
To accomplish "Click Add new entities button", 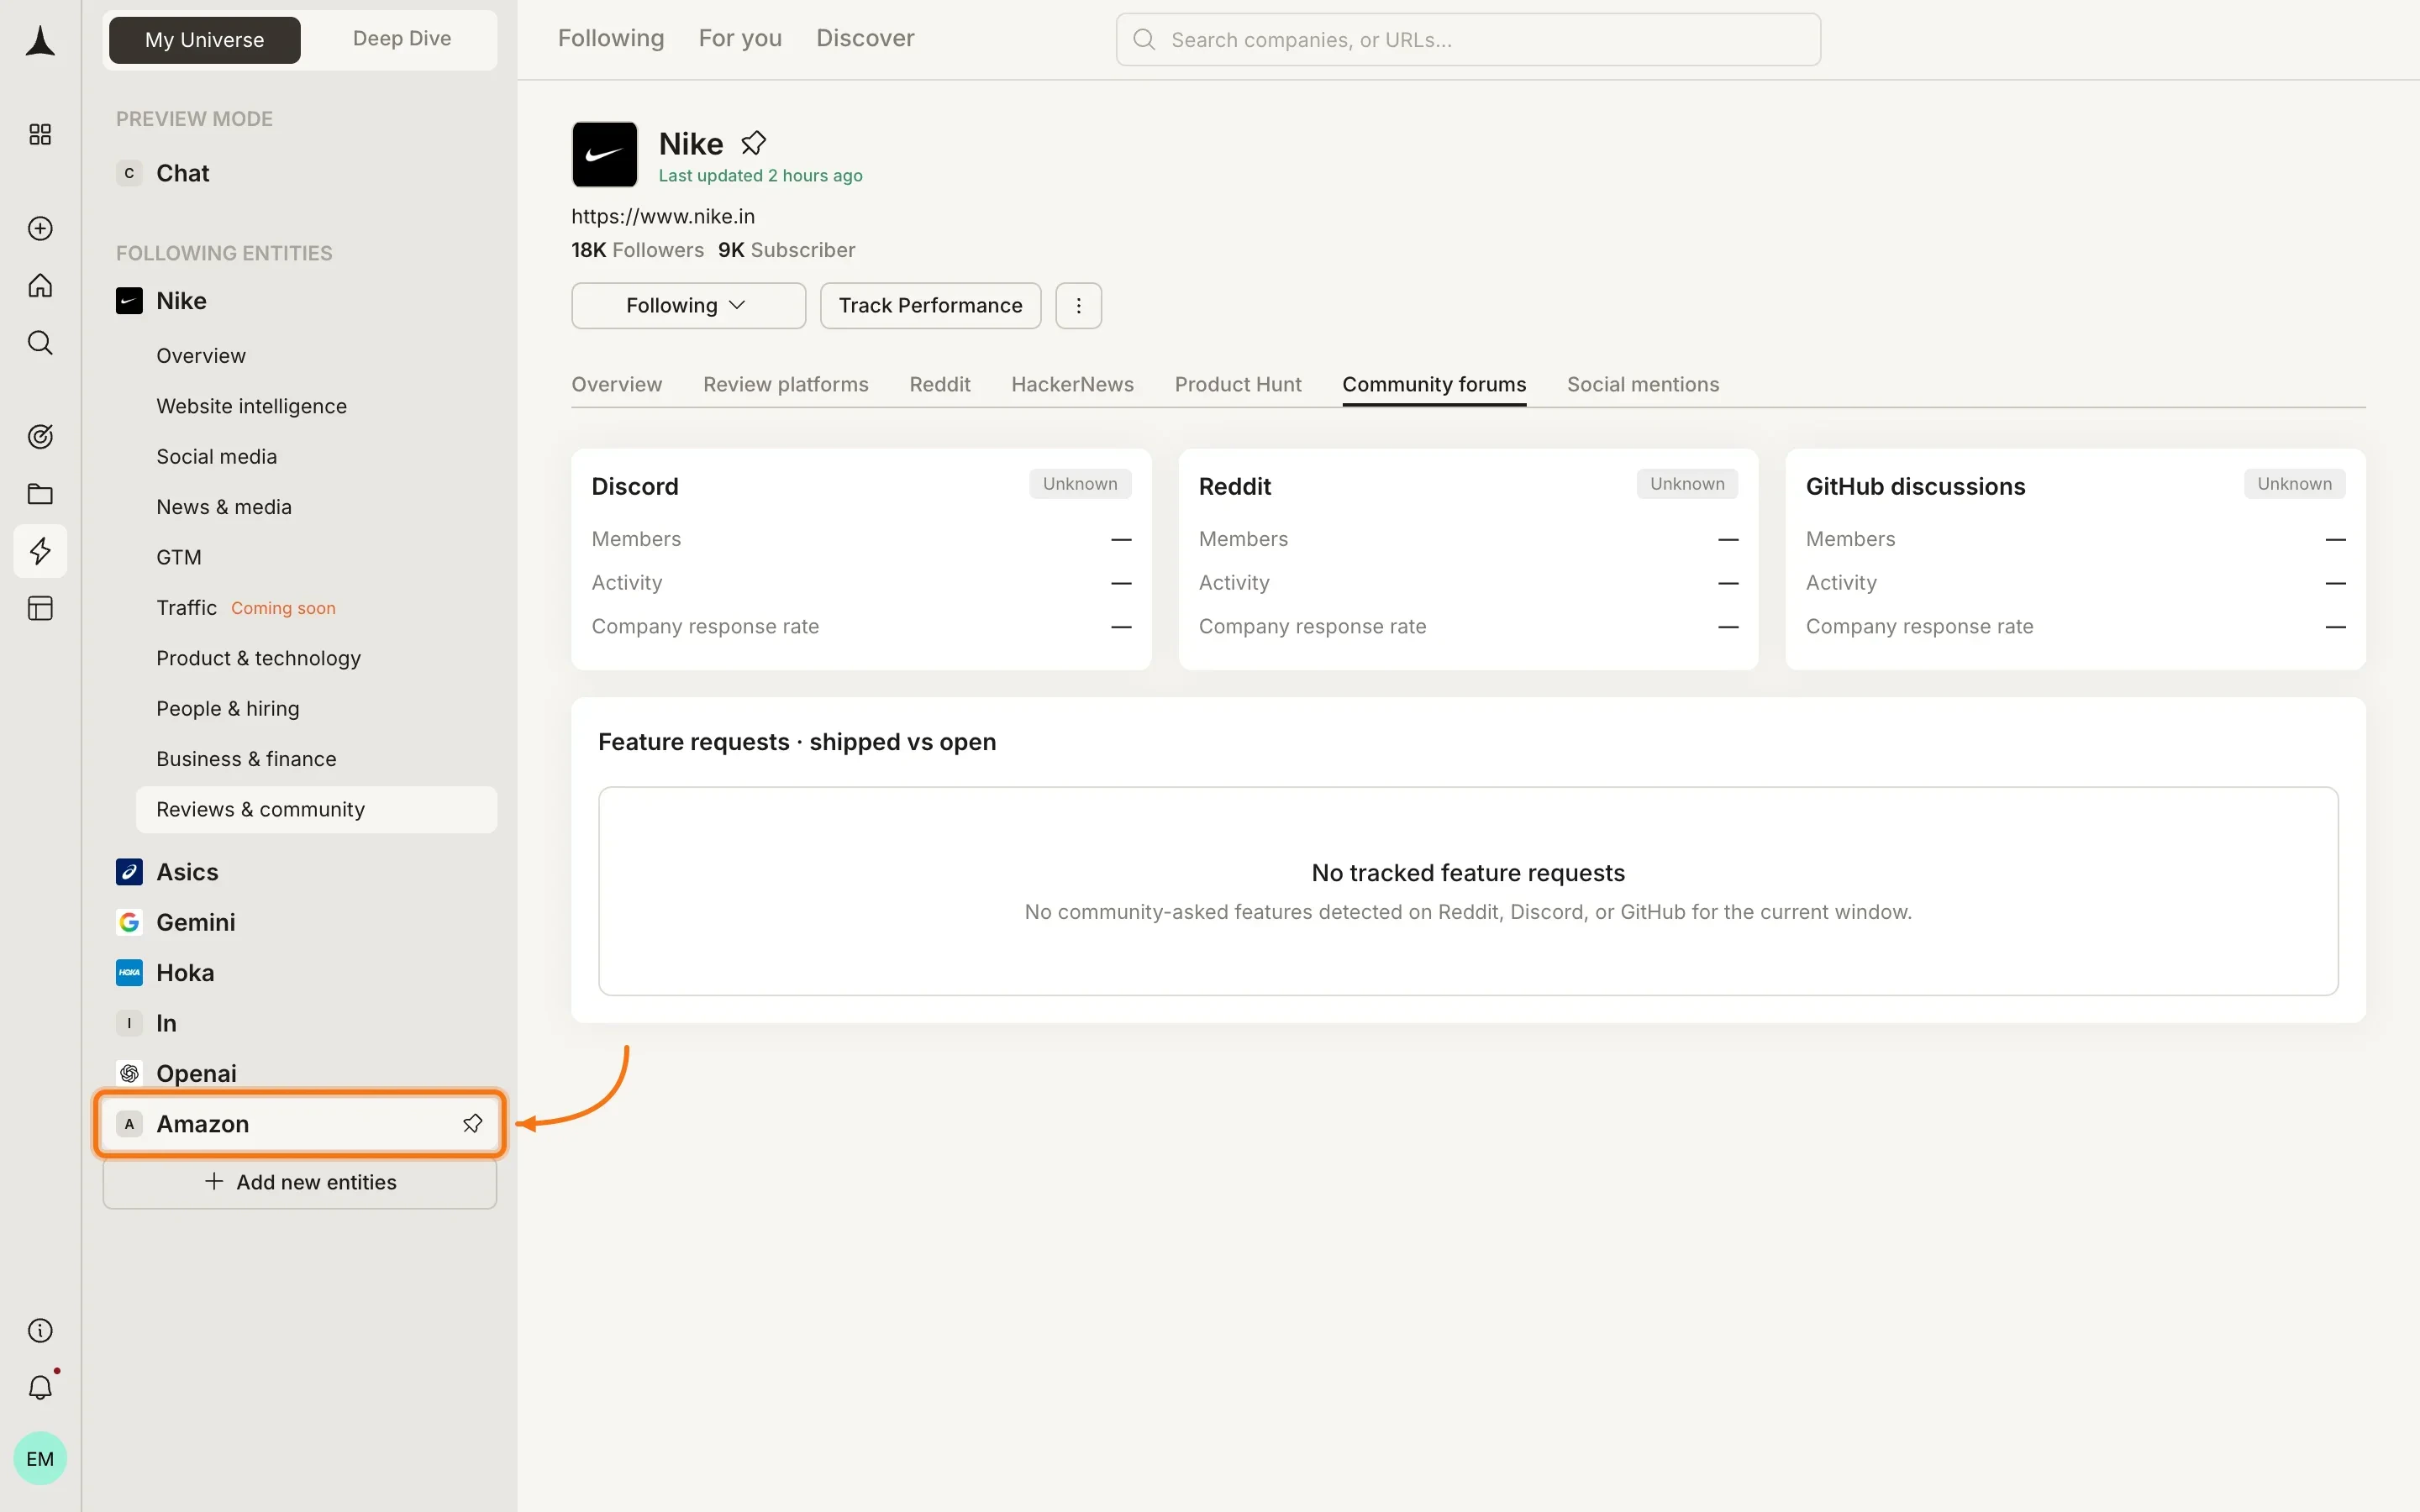I will click(300, 1182).
